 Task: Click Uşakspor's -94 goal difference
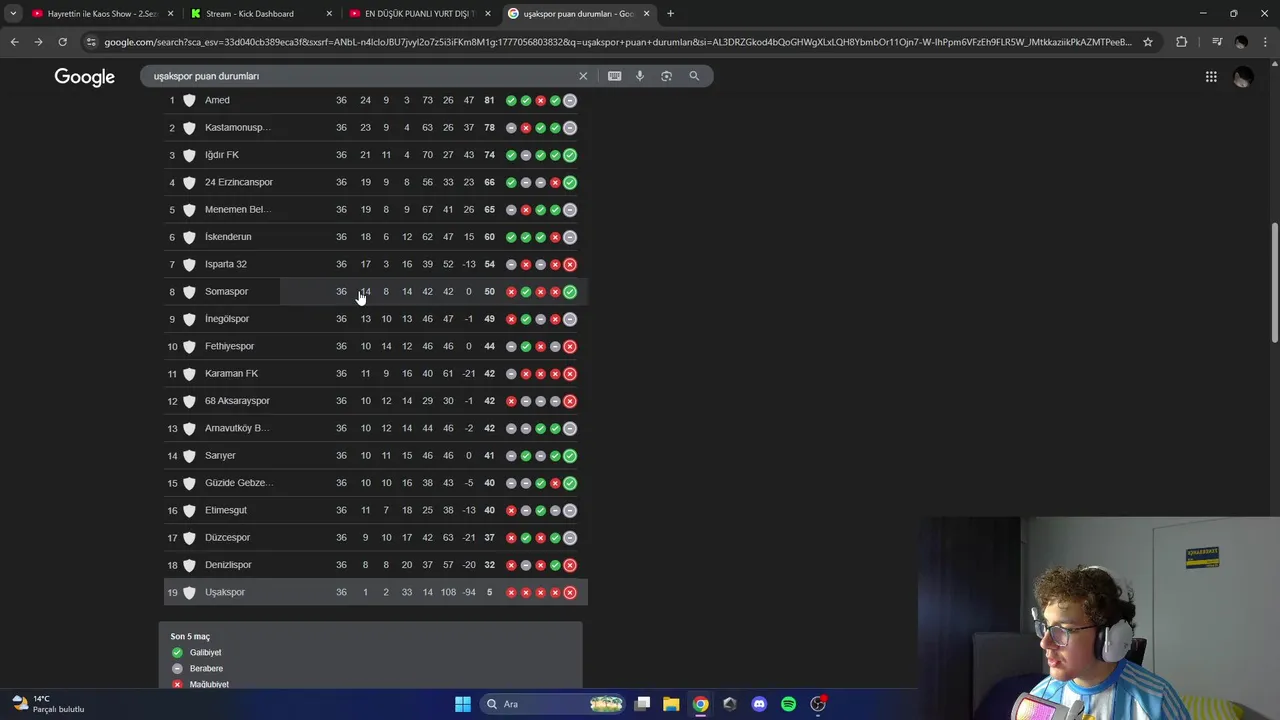[469, 592]
